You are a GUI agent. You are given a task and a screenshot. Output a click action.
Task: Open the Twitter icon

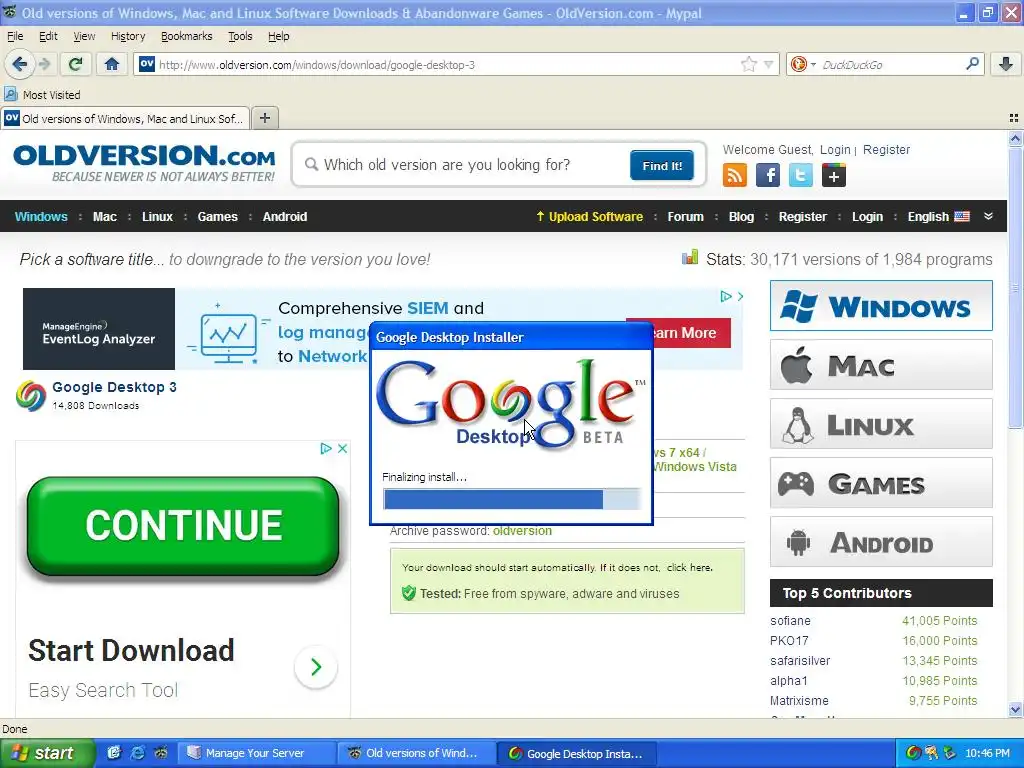(x=801, y=175)
